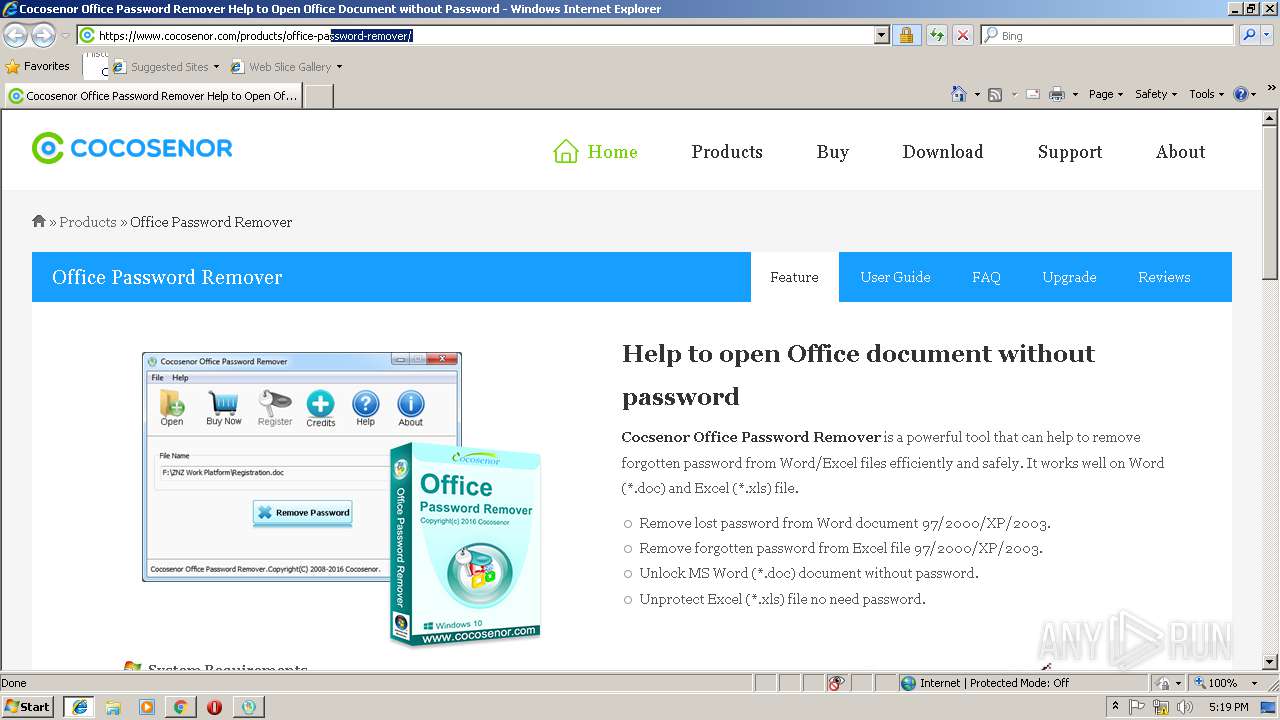Expand the command bar overflow chevron
1280x720 pixels.
[1272, 89]
